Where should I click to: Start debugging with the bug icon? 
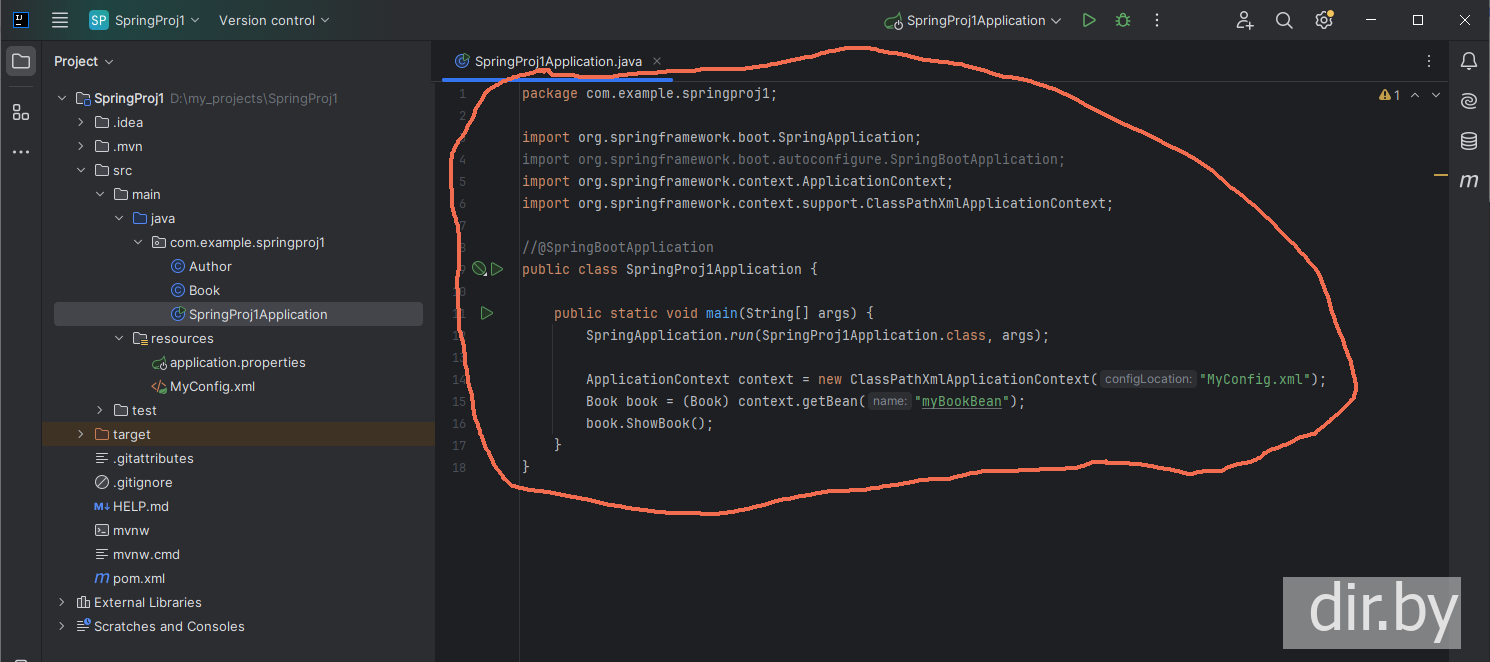point(1123,20)
